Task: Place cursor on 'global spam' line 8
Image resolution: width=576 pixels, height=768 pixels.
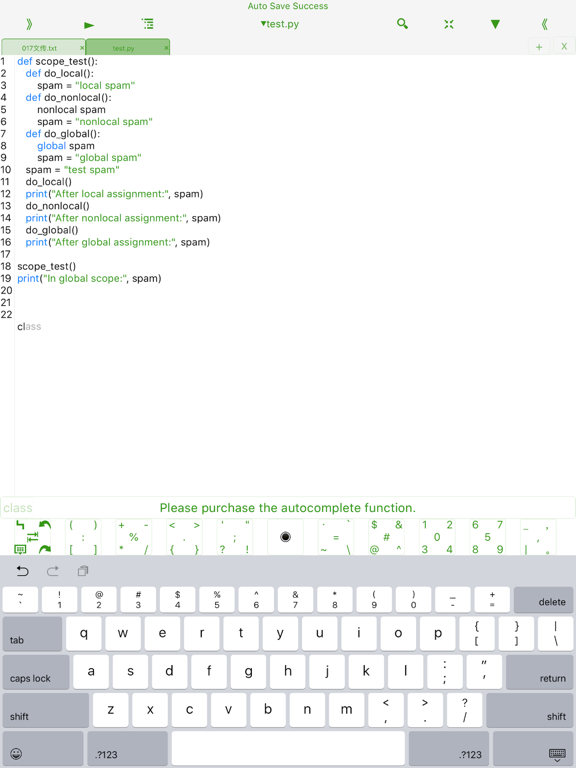Action: [x=66, y=146]
